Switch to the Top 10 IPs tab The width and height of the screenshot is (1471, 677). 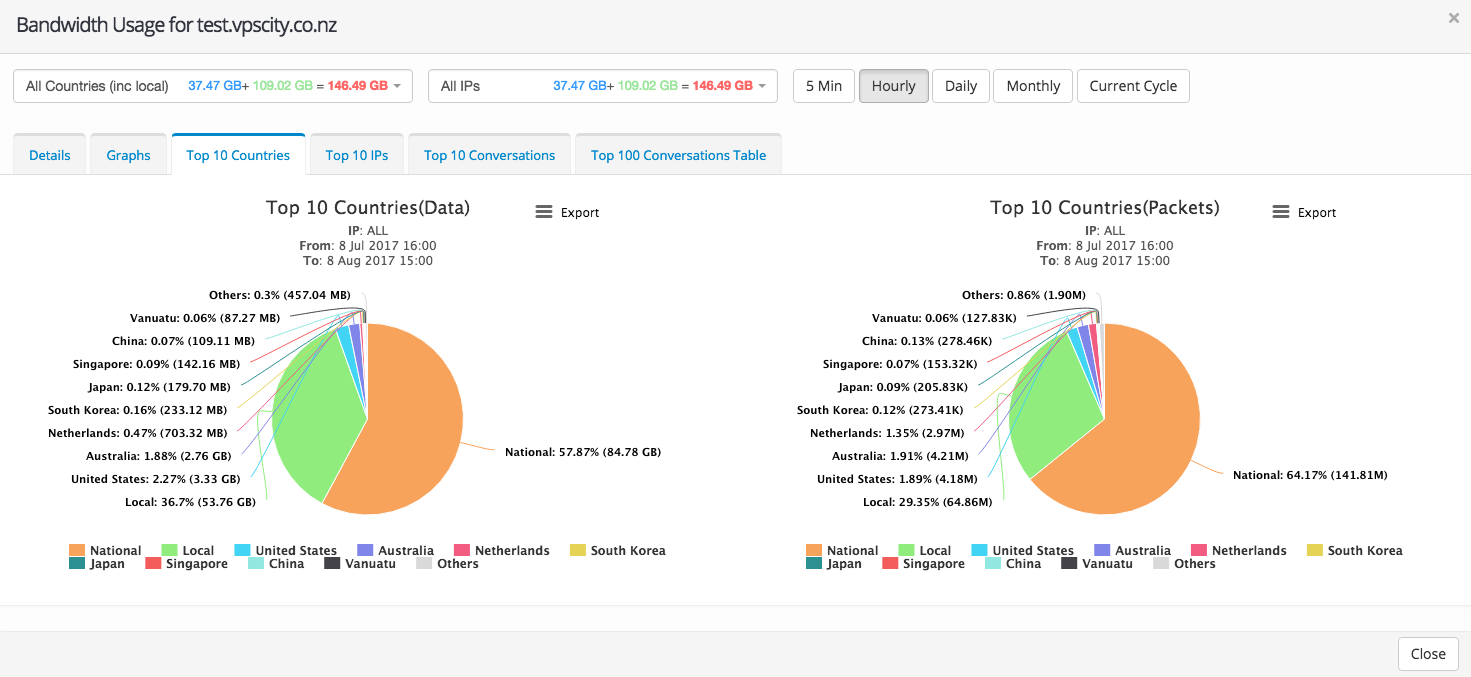click(x=357, y=155)
